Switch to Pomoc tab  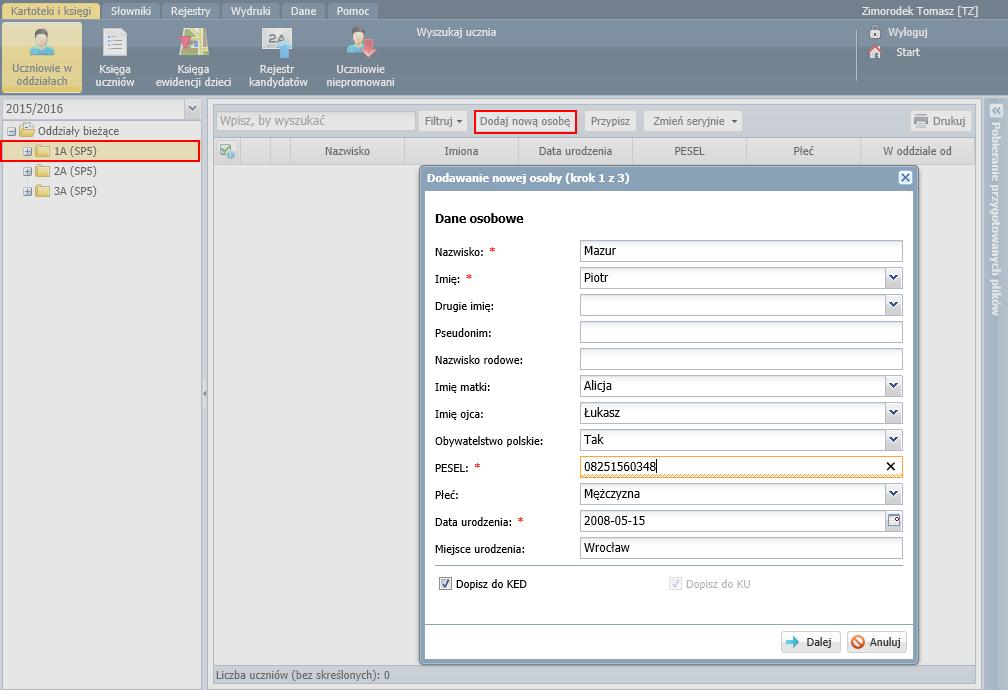353,11
